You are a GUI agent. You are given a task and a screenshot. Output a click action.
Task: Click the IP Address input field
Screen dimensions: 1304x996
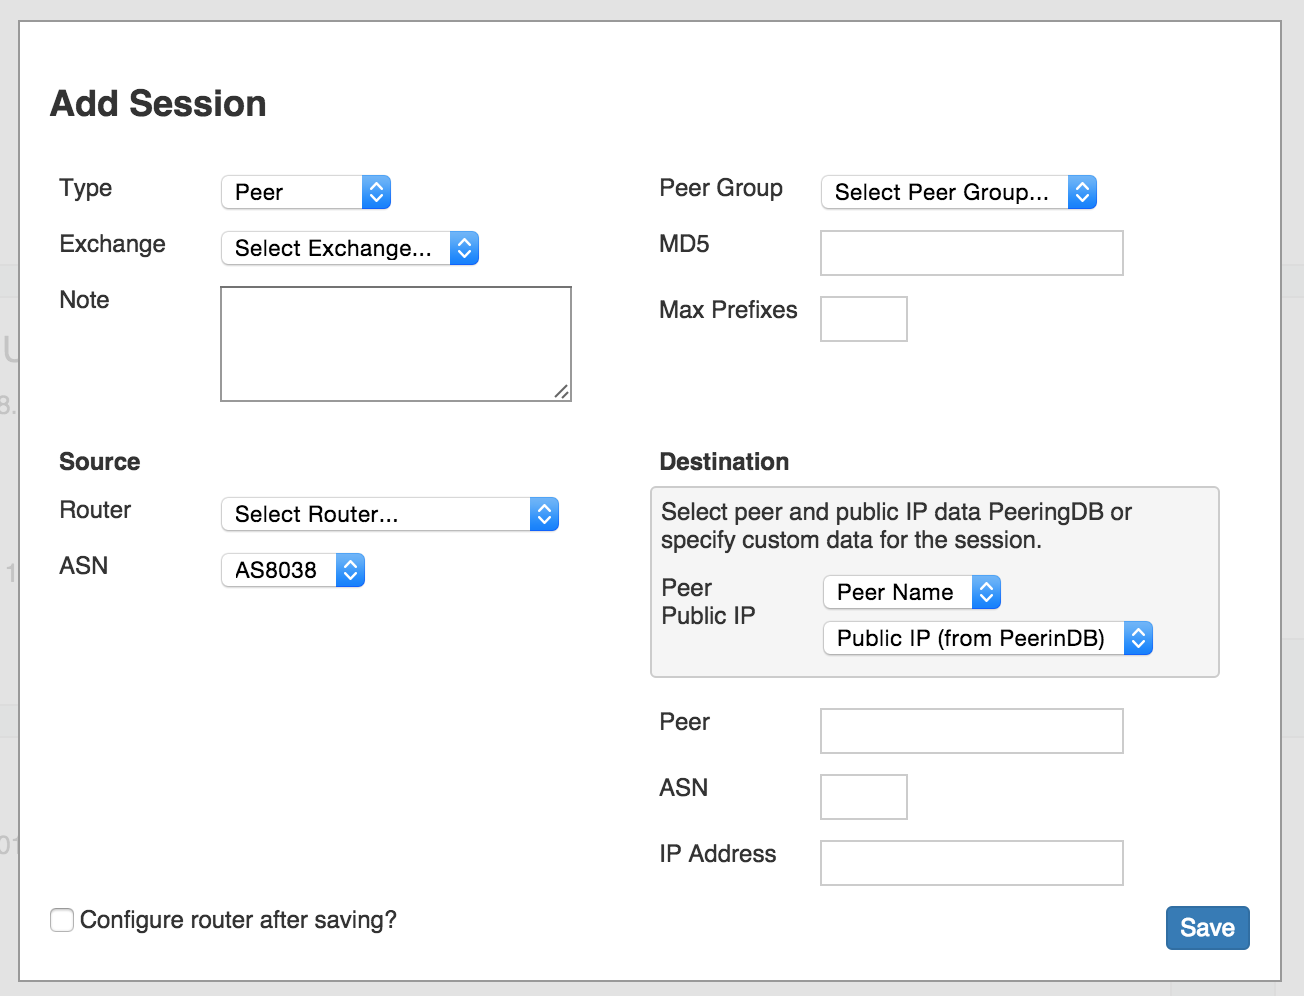pos(971,863)
